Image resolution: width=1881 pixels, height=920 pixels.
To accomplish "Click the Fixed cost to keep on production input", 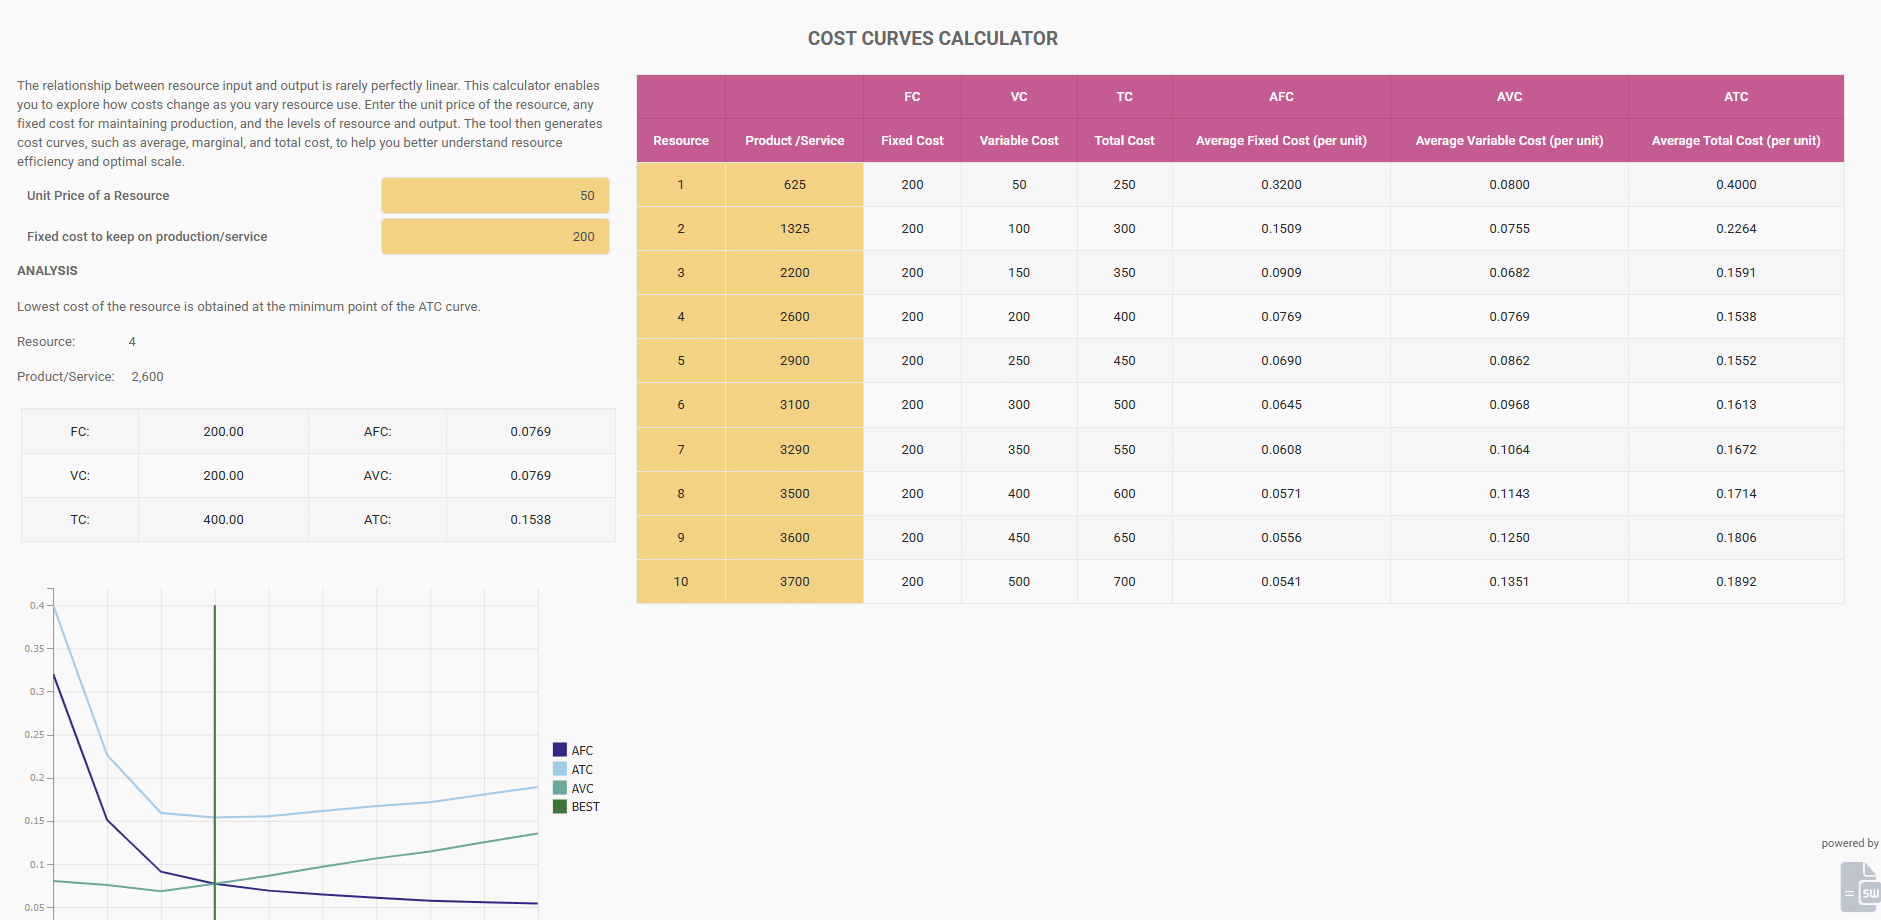I will point(495,237).
